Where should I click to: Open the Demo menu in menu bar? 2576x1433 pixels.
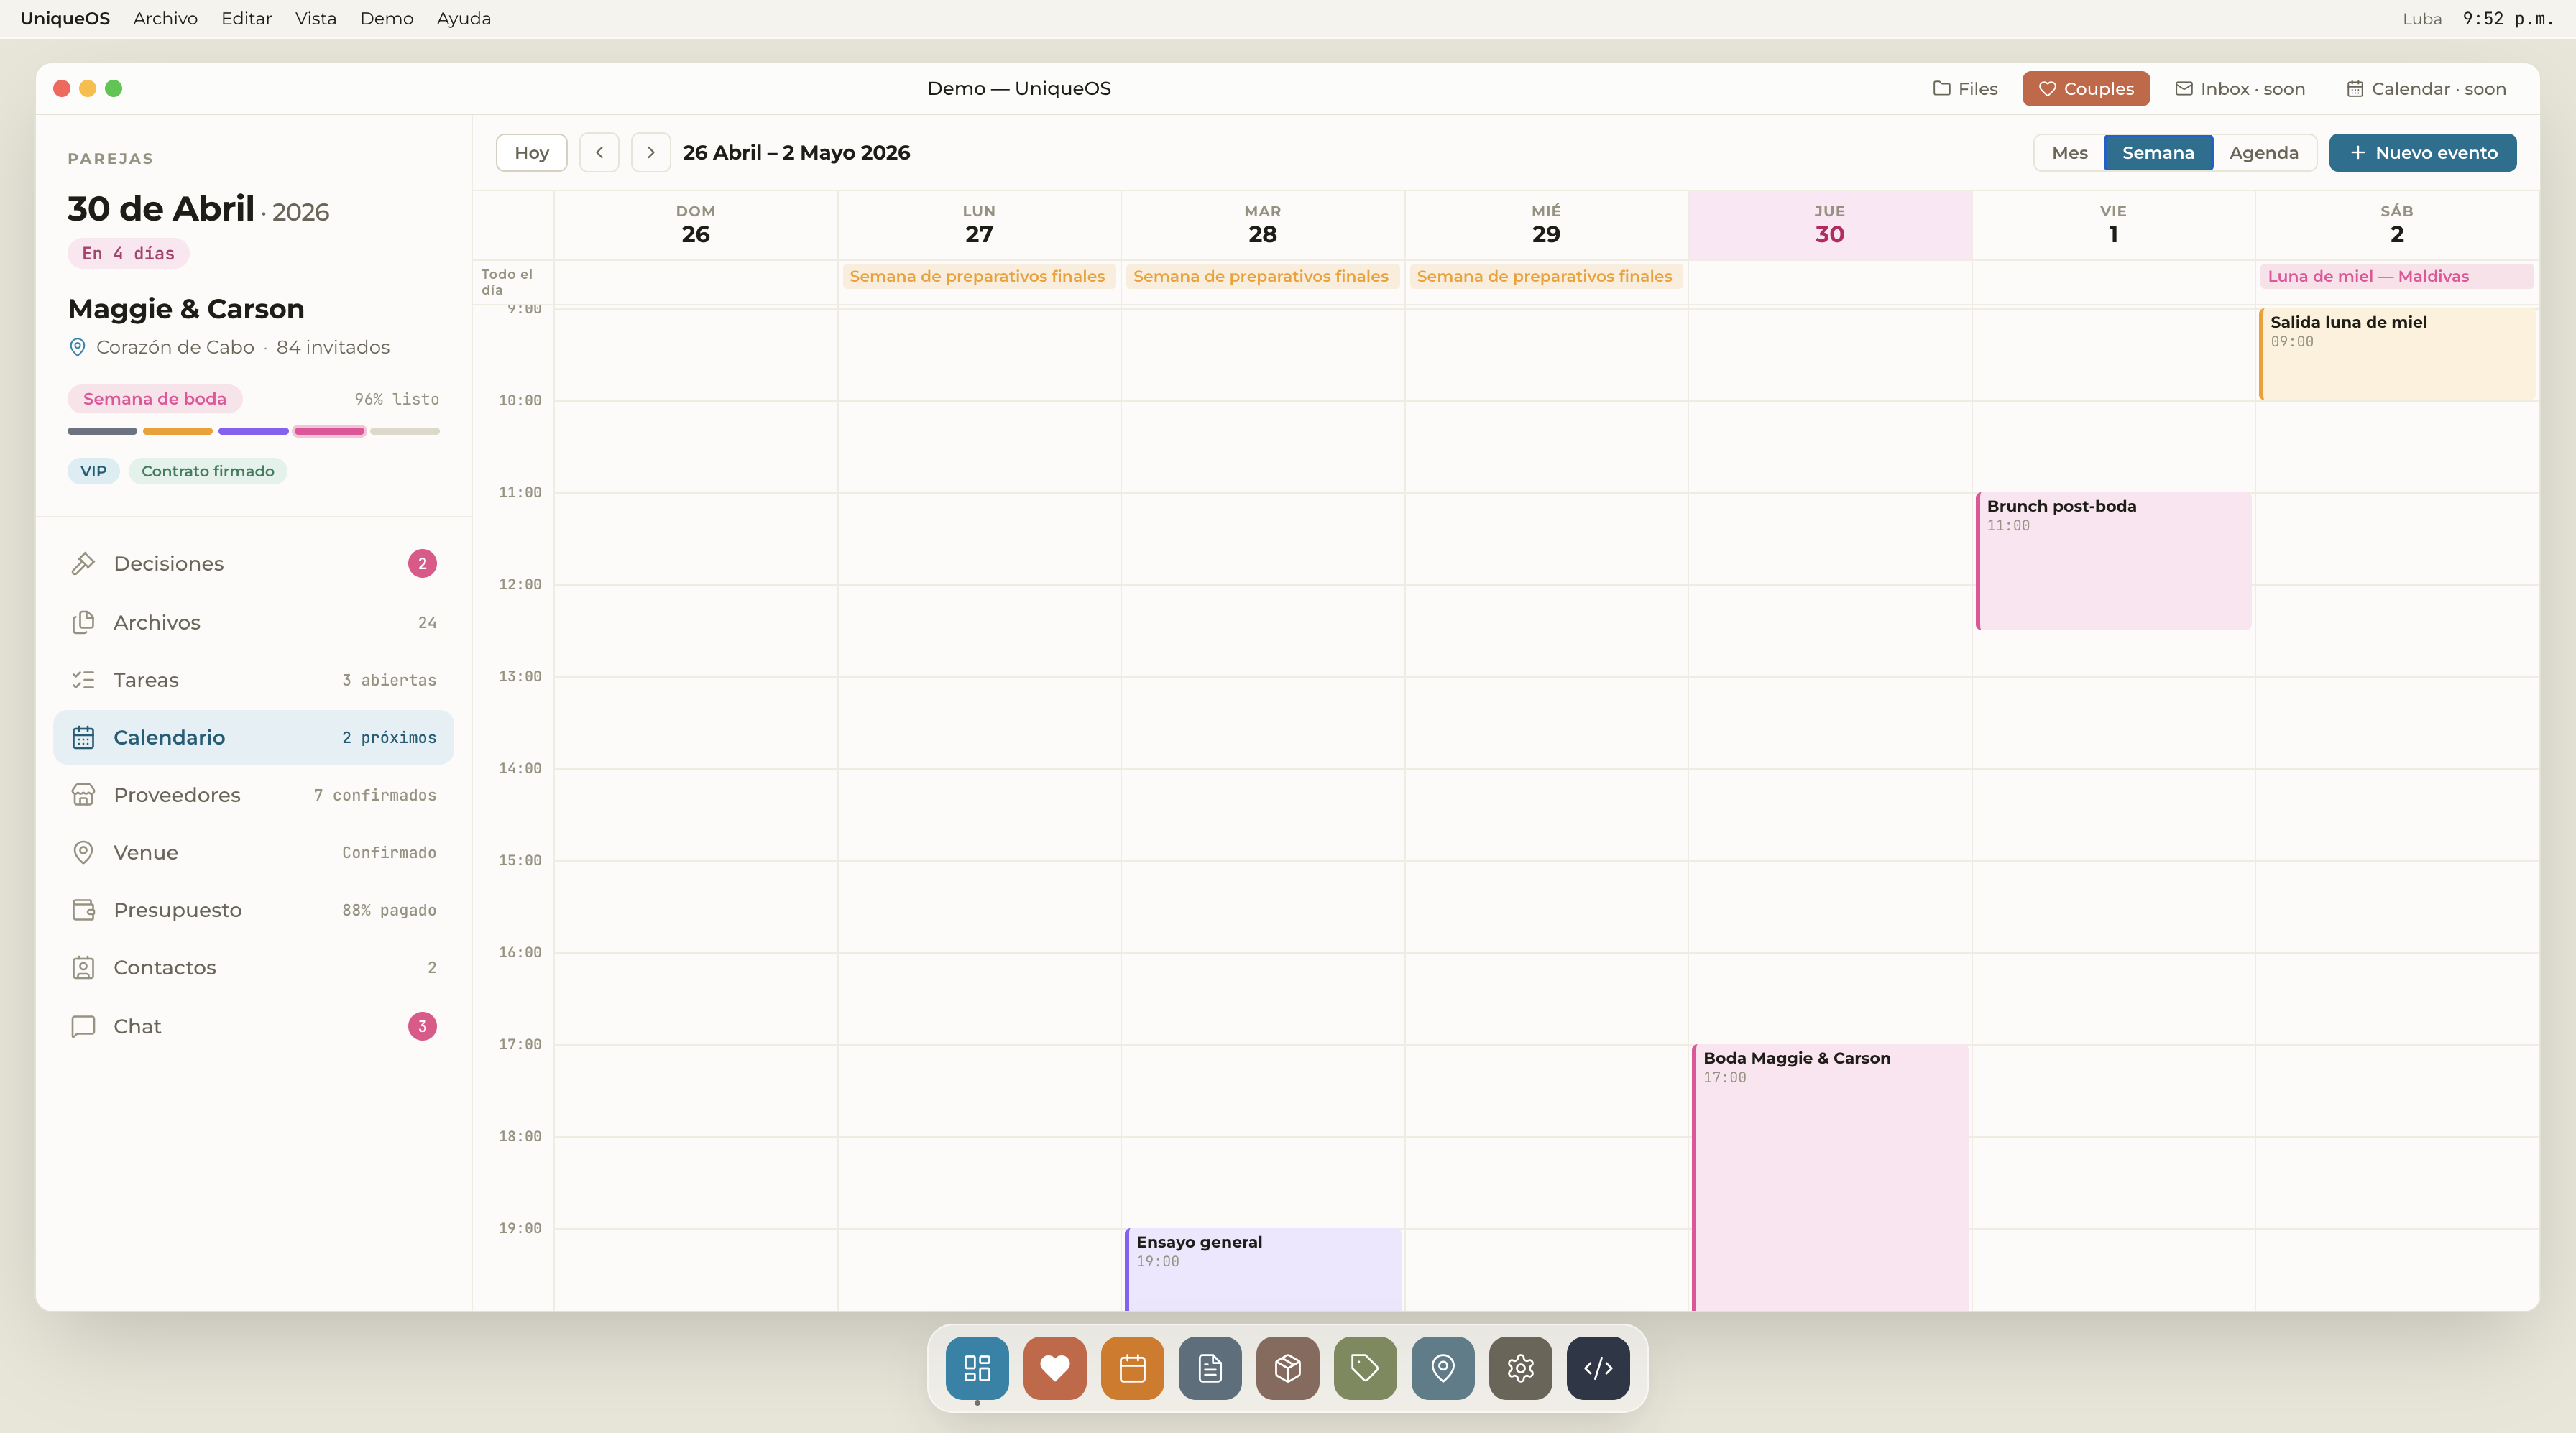pyautogui.click(x=387, y=18)
